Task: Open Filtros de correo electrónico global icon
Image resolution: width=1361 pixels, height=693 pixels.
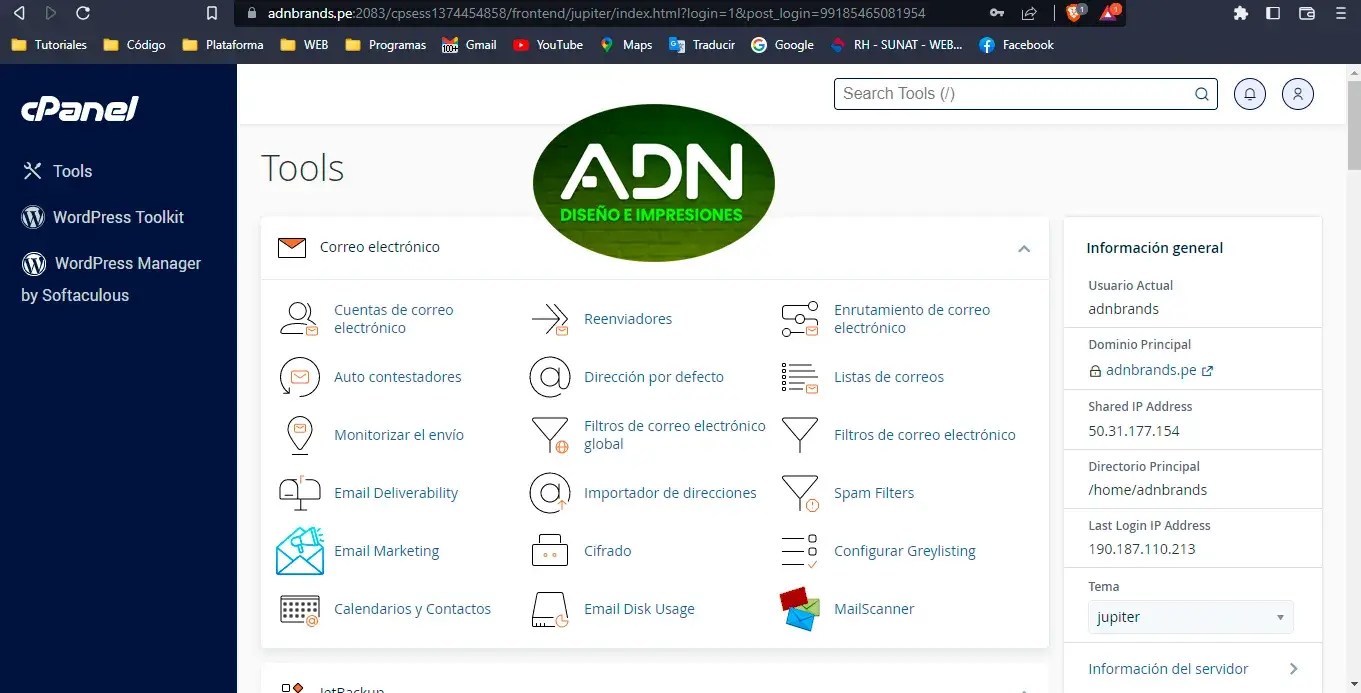Action: point(550,435)
